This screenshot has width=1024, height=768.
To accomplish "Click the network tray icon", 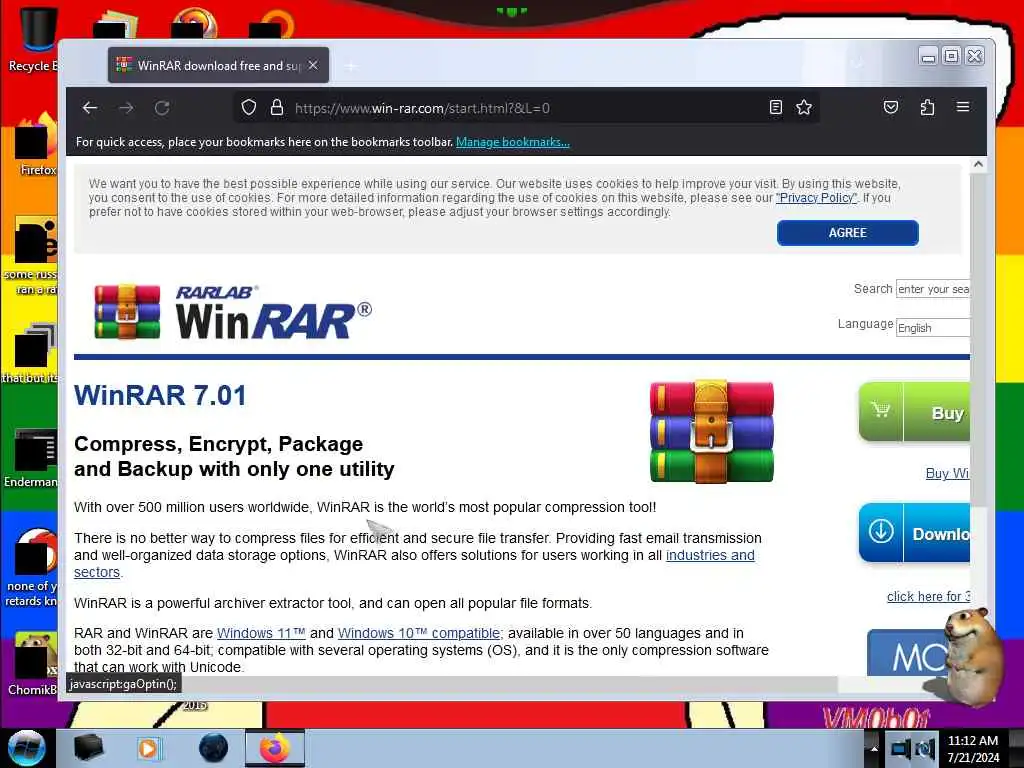I will coord(900,748).
